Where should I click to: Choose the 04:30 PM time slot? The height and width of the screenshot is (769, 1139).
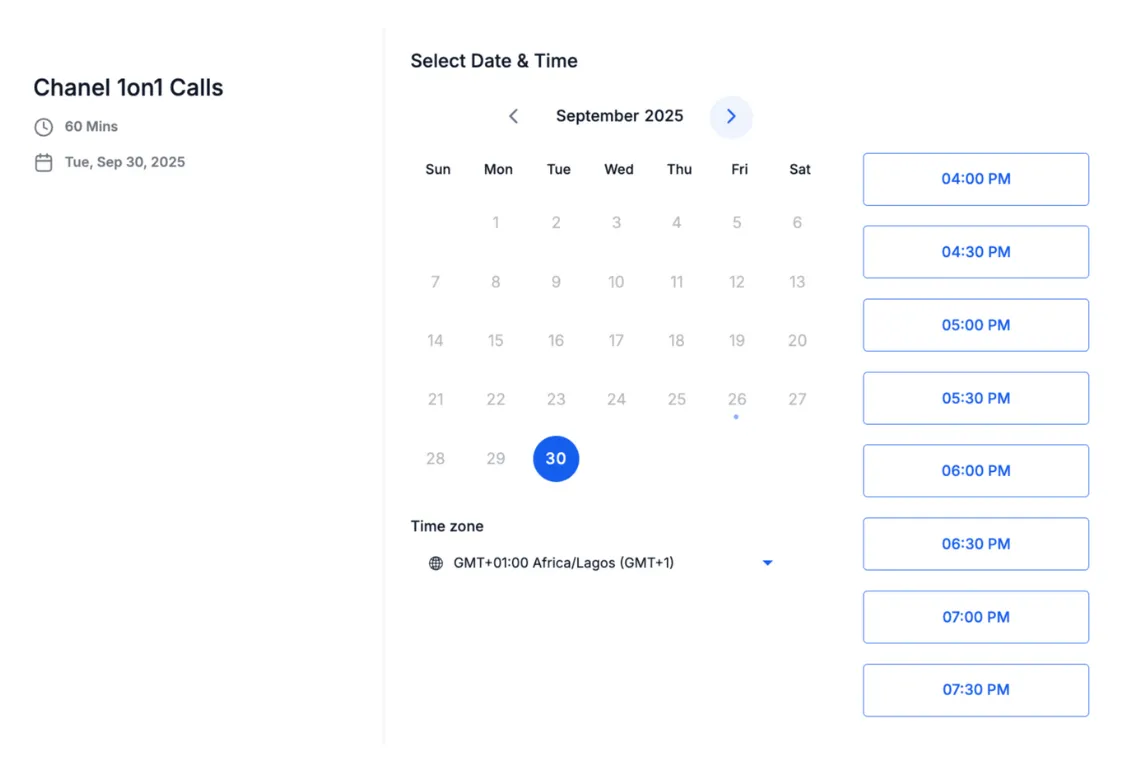(976, 252)
